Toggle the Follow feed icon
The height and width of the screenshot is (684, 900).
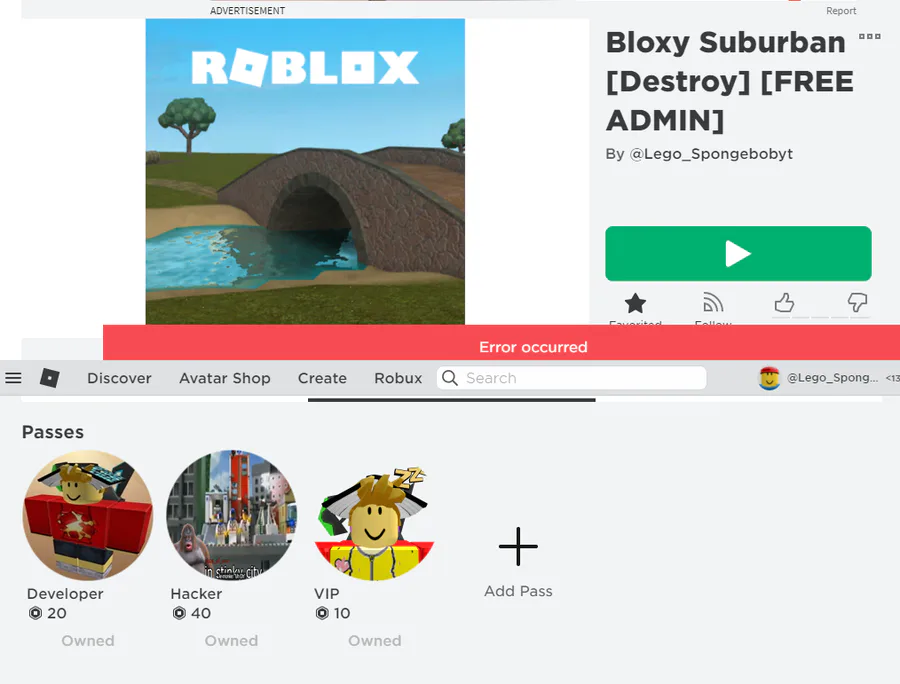[713, 302]
